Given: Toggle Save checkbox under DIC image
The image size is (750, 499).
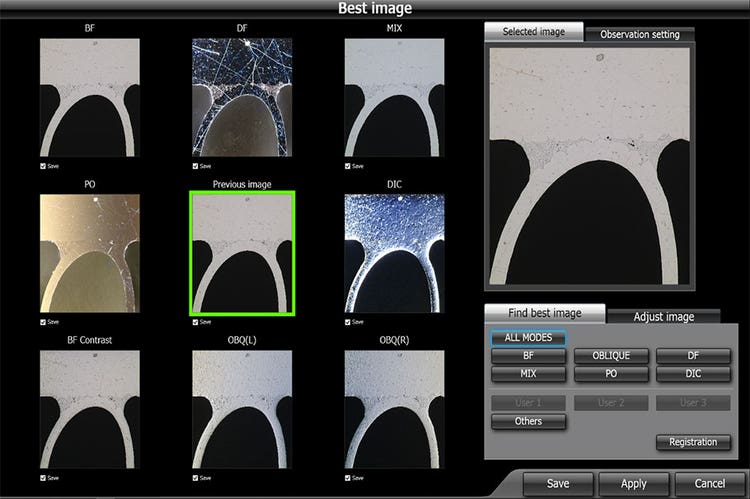Looking at the screenshot, I should pos(347,322).
